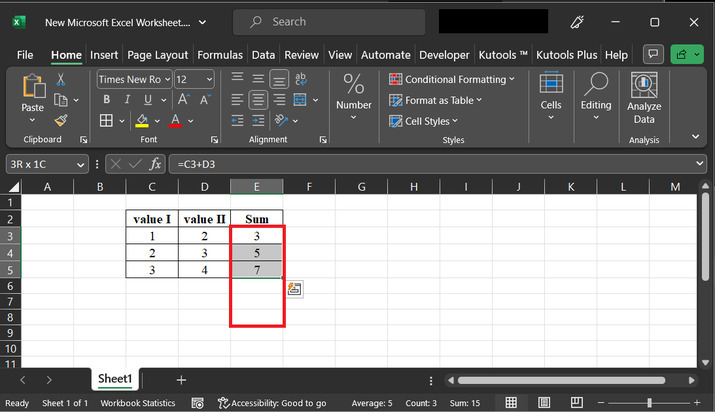The image size is (715, 412).
Task: Click the Search box in the title bar
Action: [329, 22]
